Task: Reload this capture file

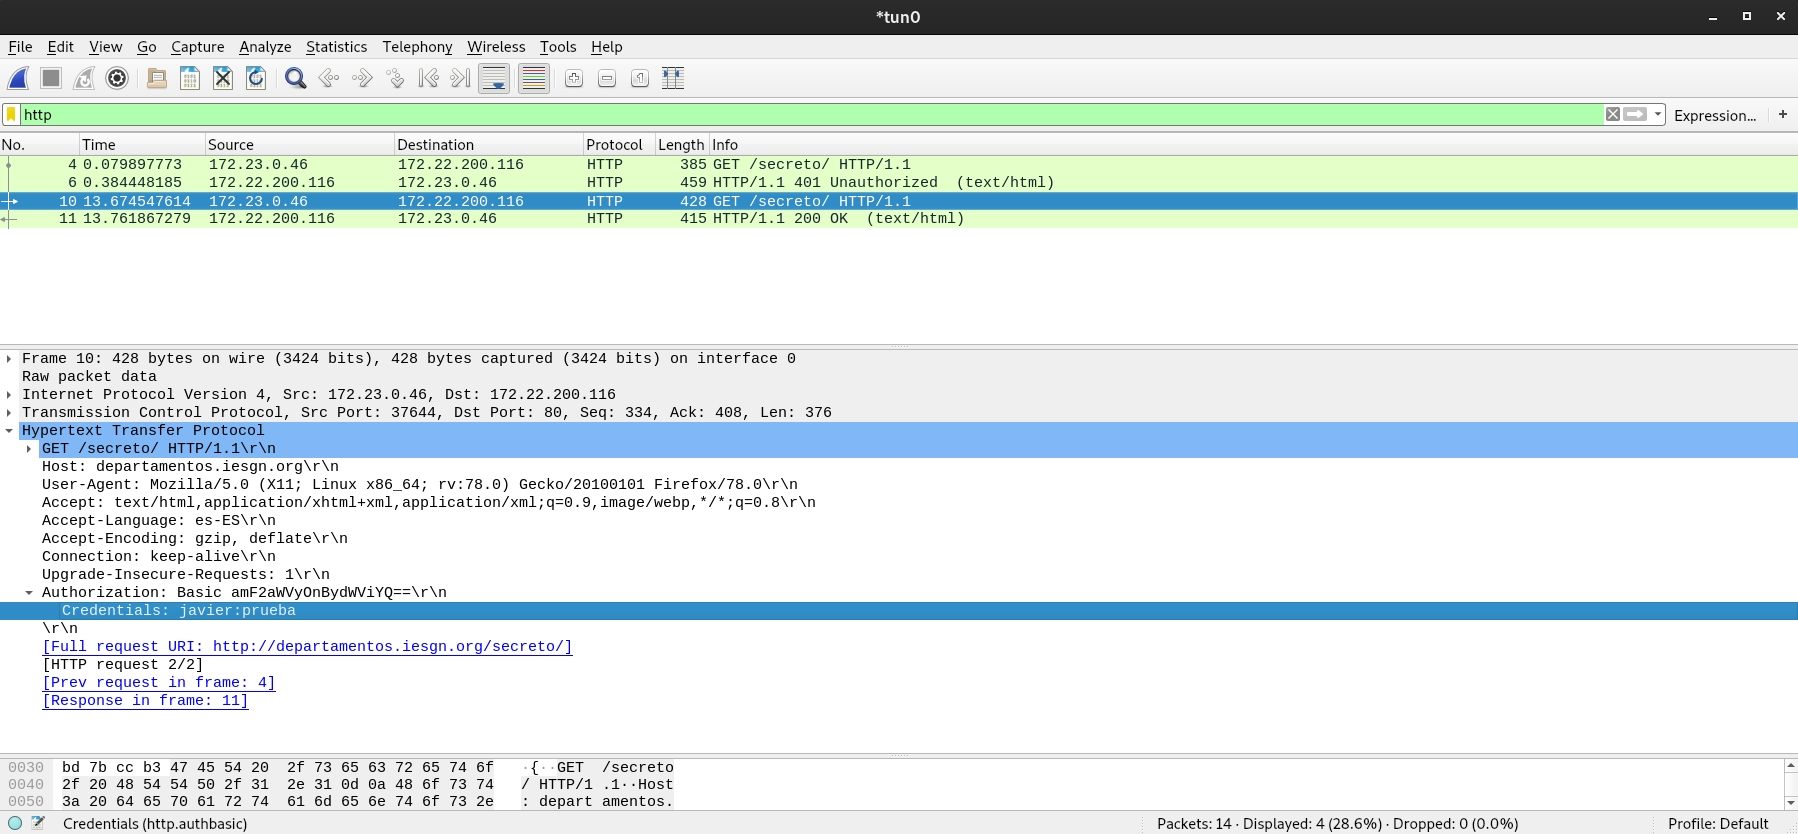Action: (x=256, y=78)
